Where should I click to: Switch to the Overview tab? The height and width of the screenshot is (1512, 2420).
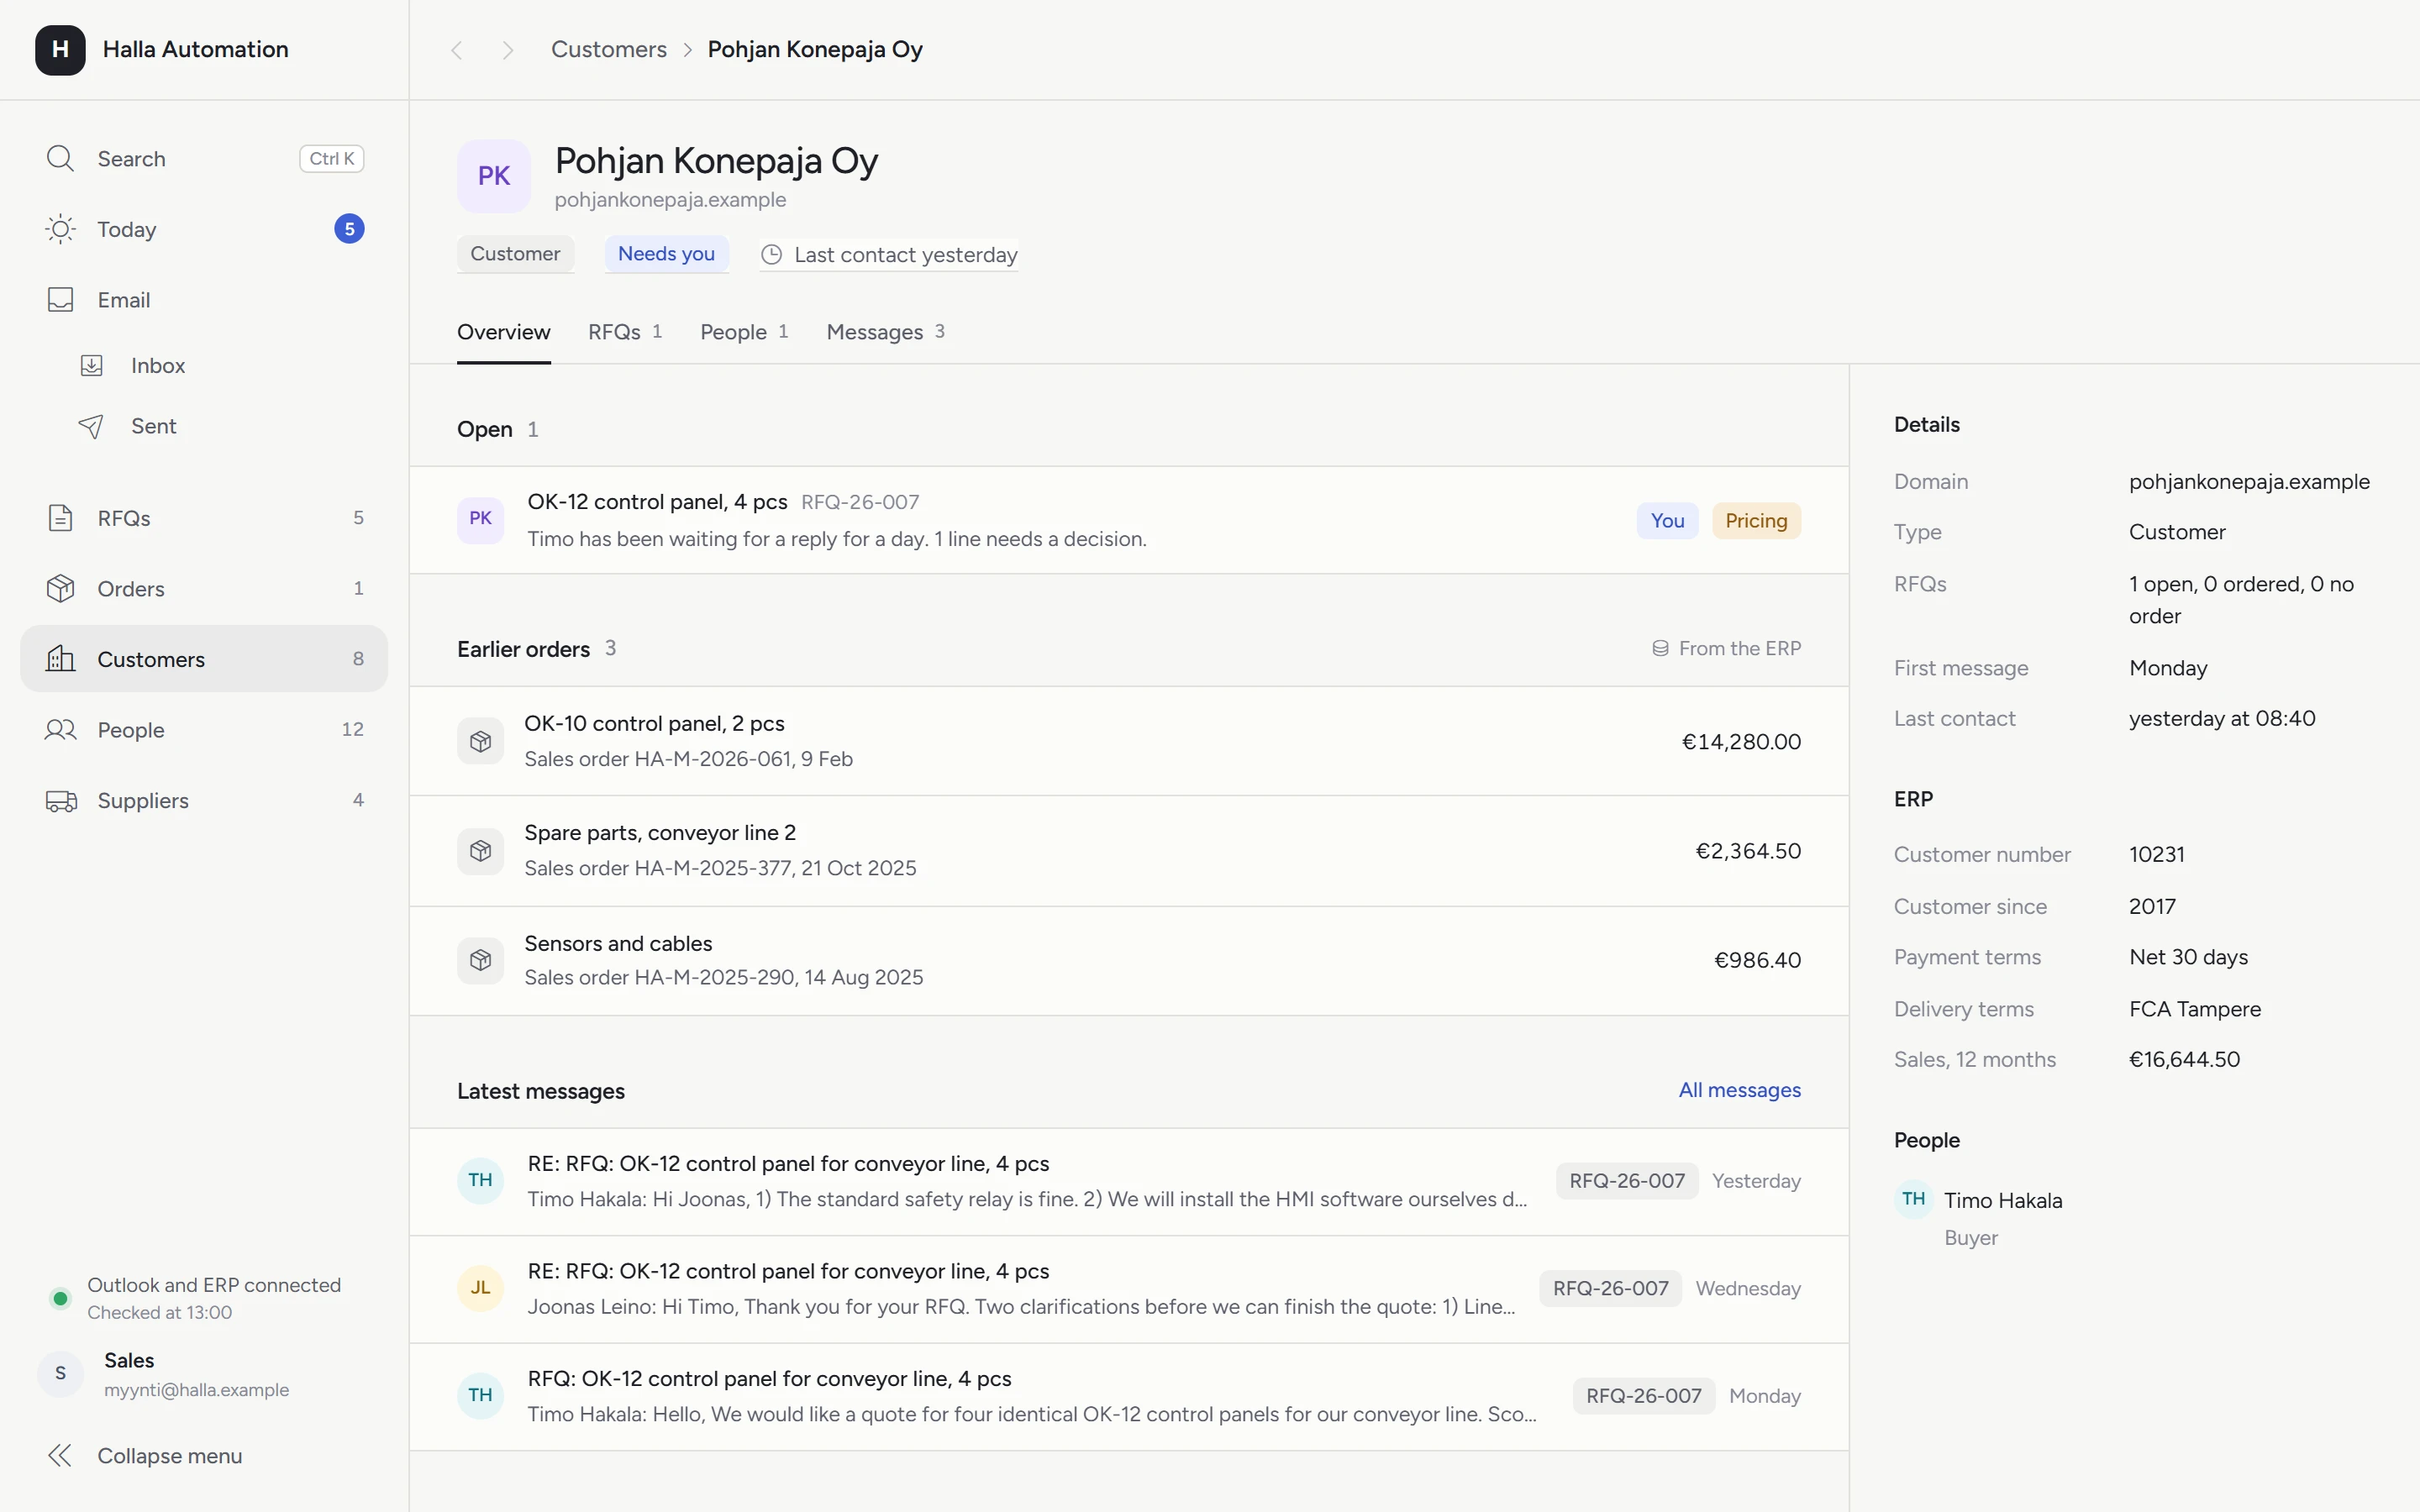[504, 332]
